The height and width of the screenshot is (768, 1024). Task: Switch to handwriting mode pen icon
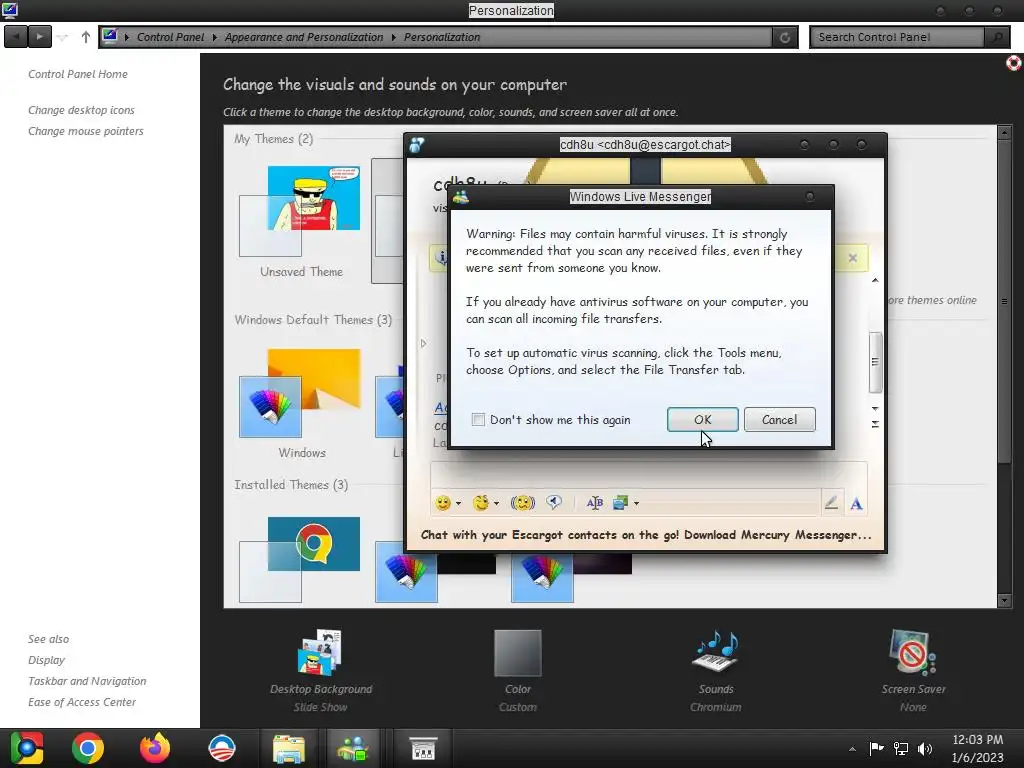831,503
